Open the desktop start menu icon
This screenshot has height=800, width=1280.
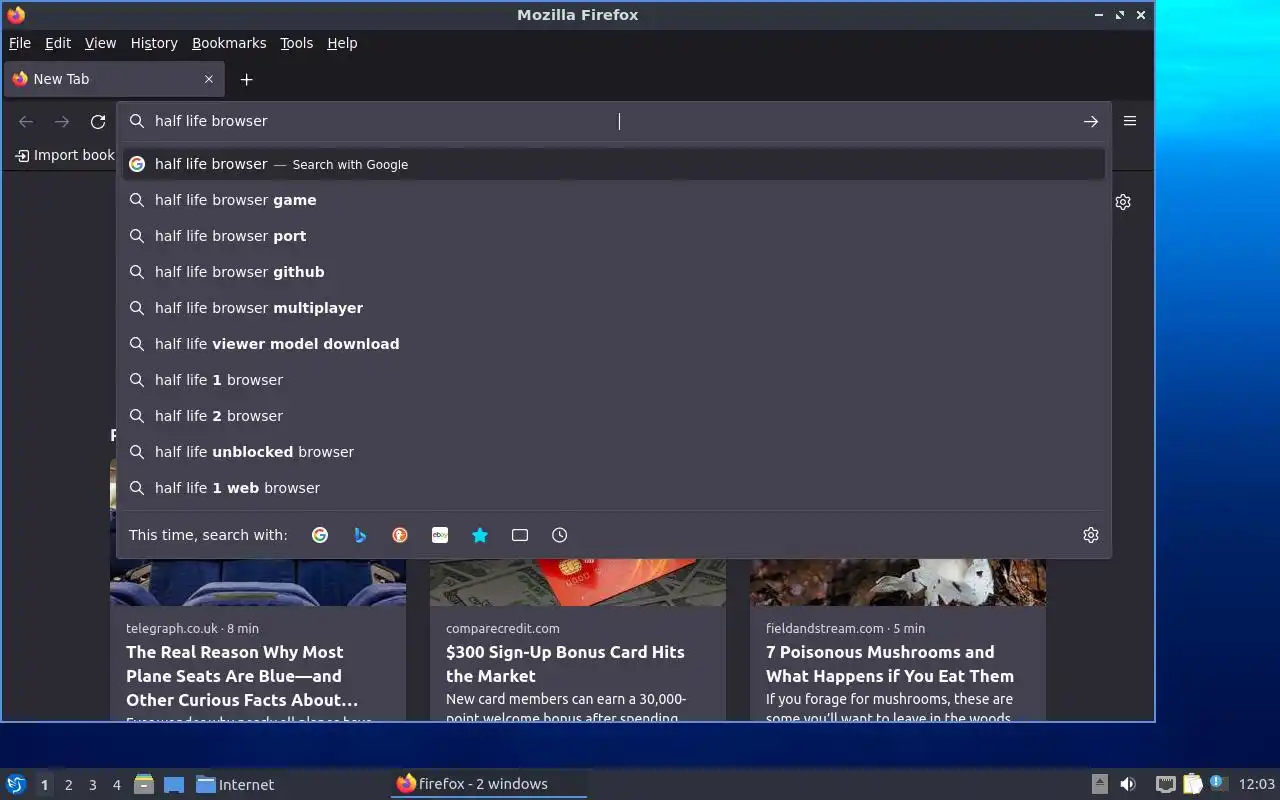pyautogui.click(x=16, y=784)
